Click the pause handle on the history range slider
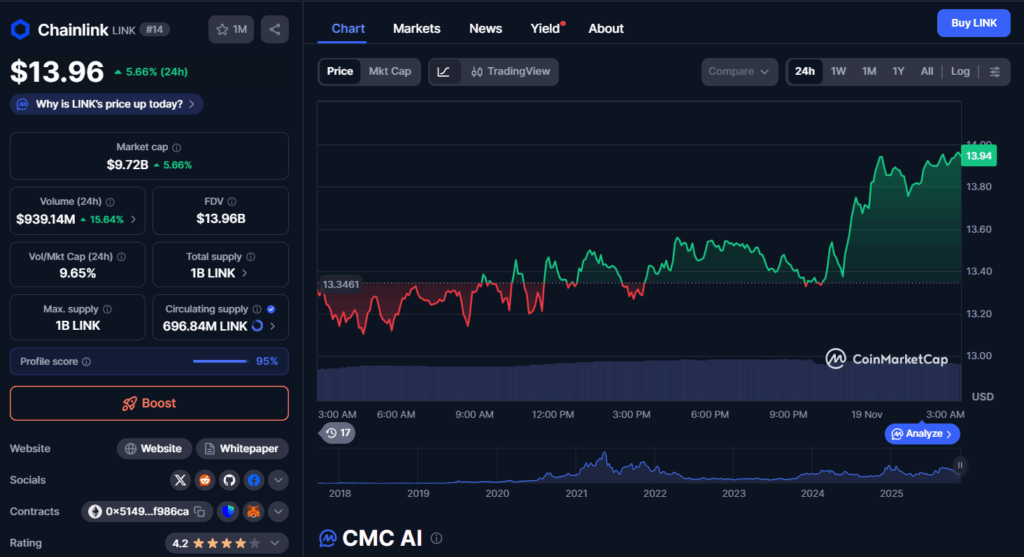1024x557 pixels. point(960,465)
